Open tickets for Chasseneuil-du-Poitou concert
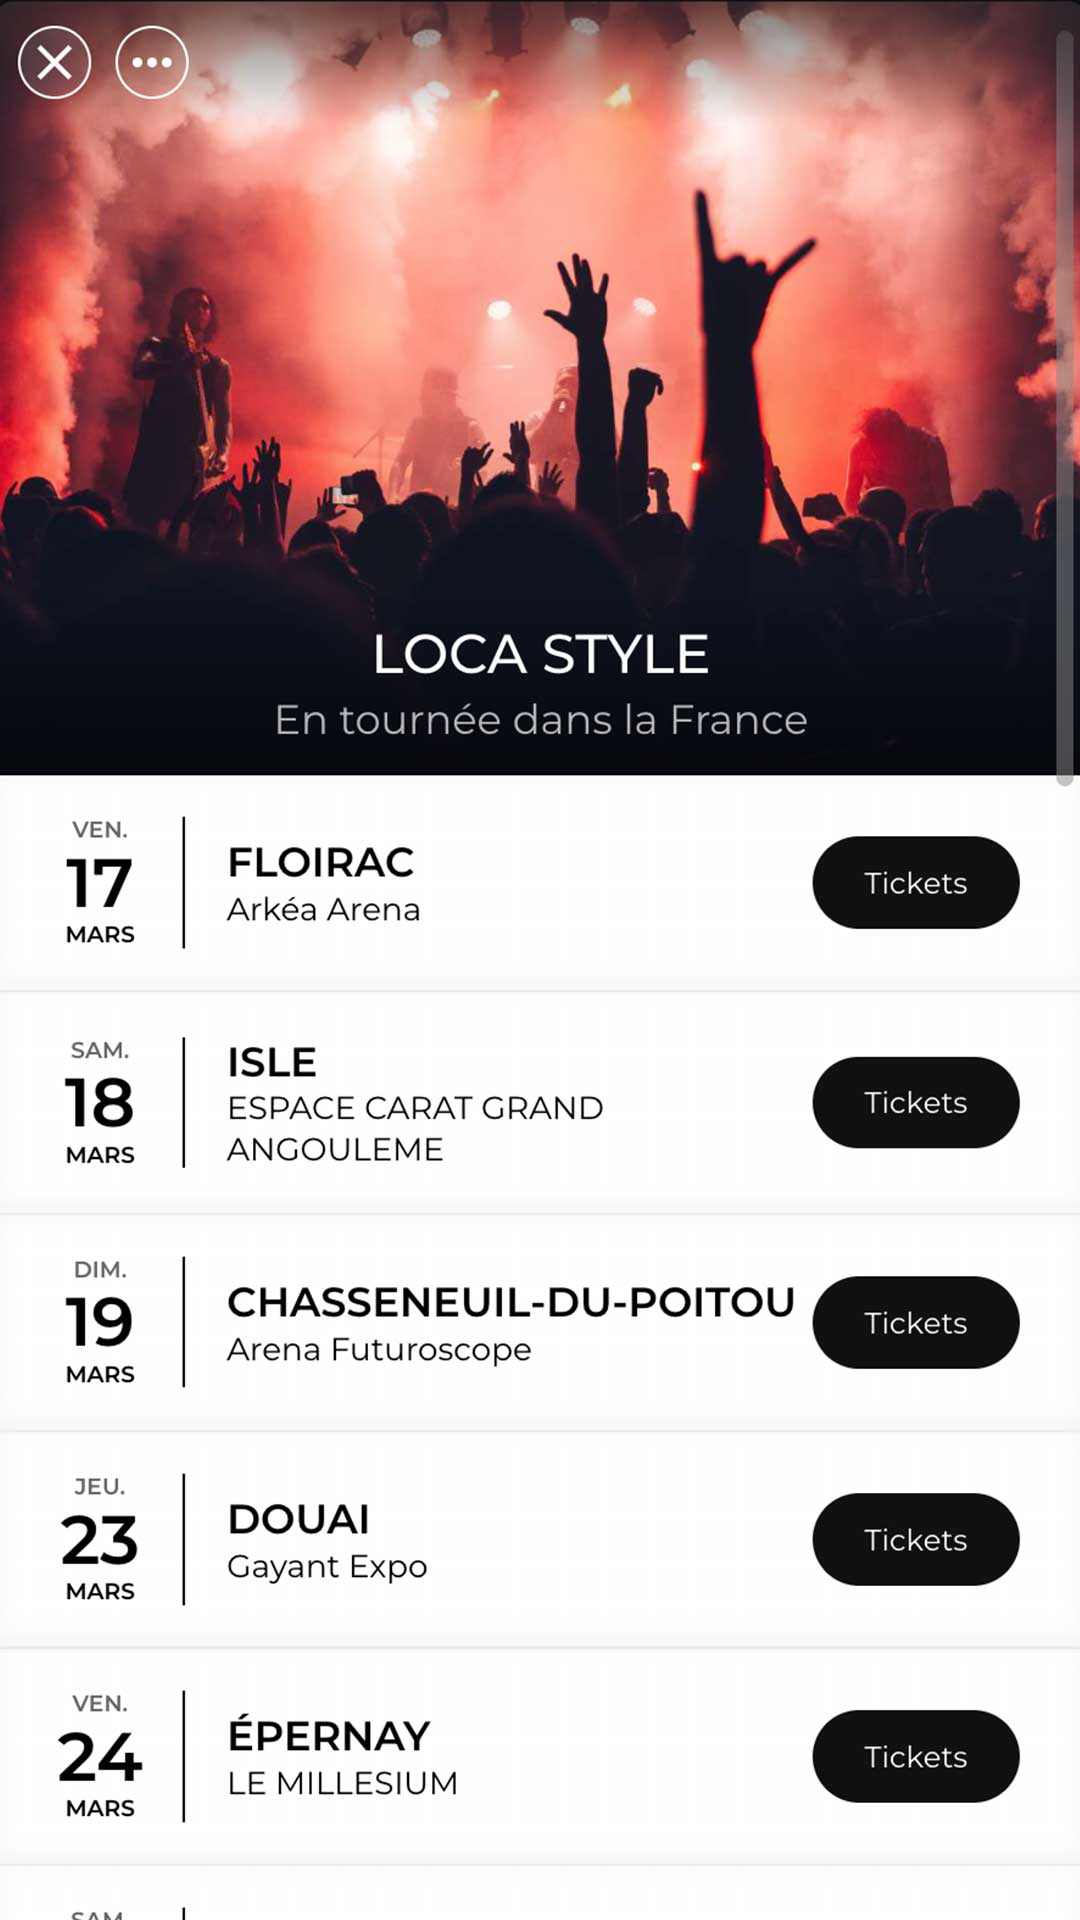The width and height of the screenshot is (1080, 1920). click(x=915, y=1323)
